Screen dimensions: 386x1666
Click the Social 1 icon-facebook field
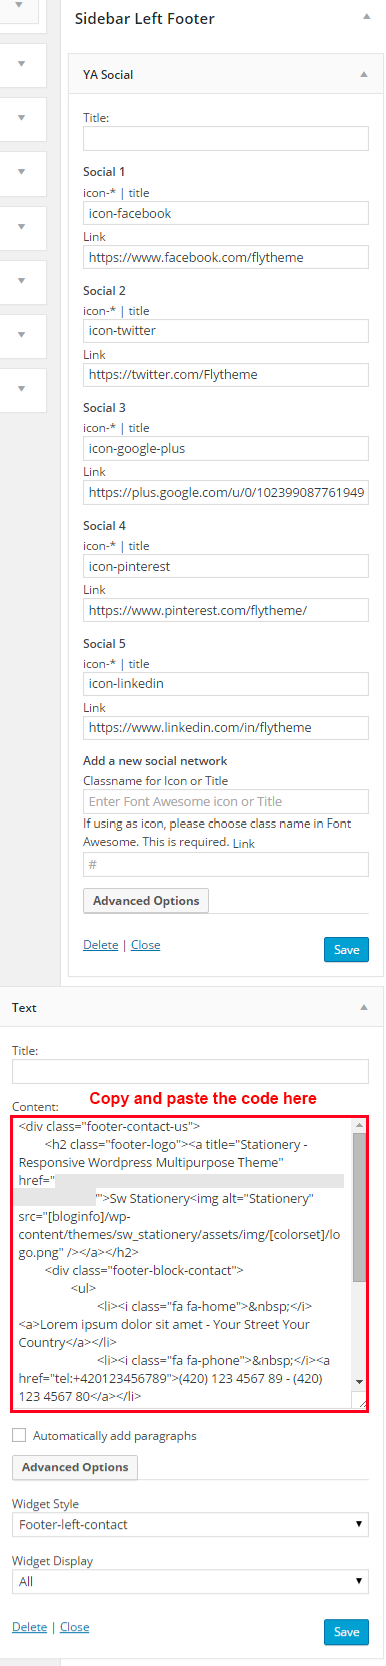226,213
